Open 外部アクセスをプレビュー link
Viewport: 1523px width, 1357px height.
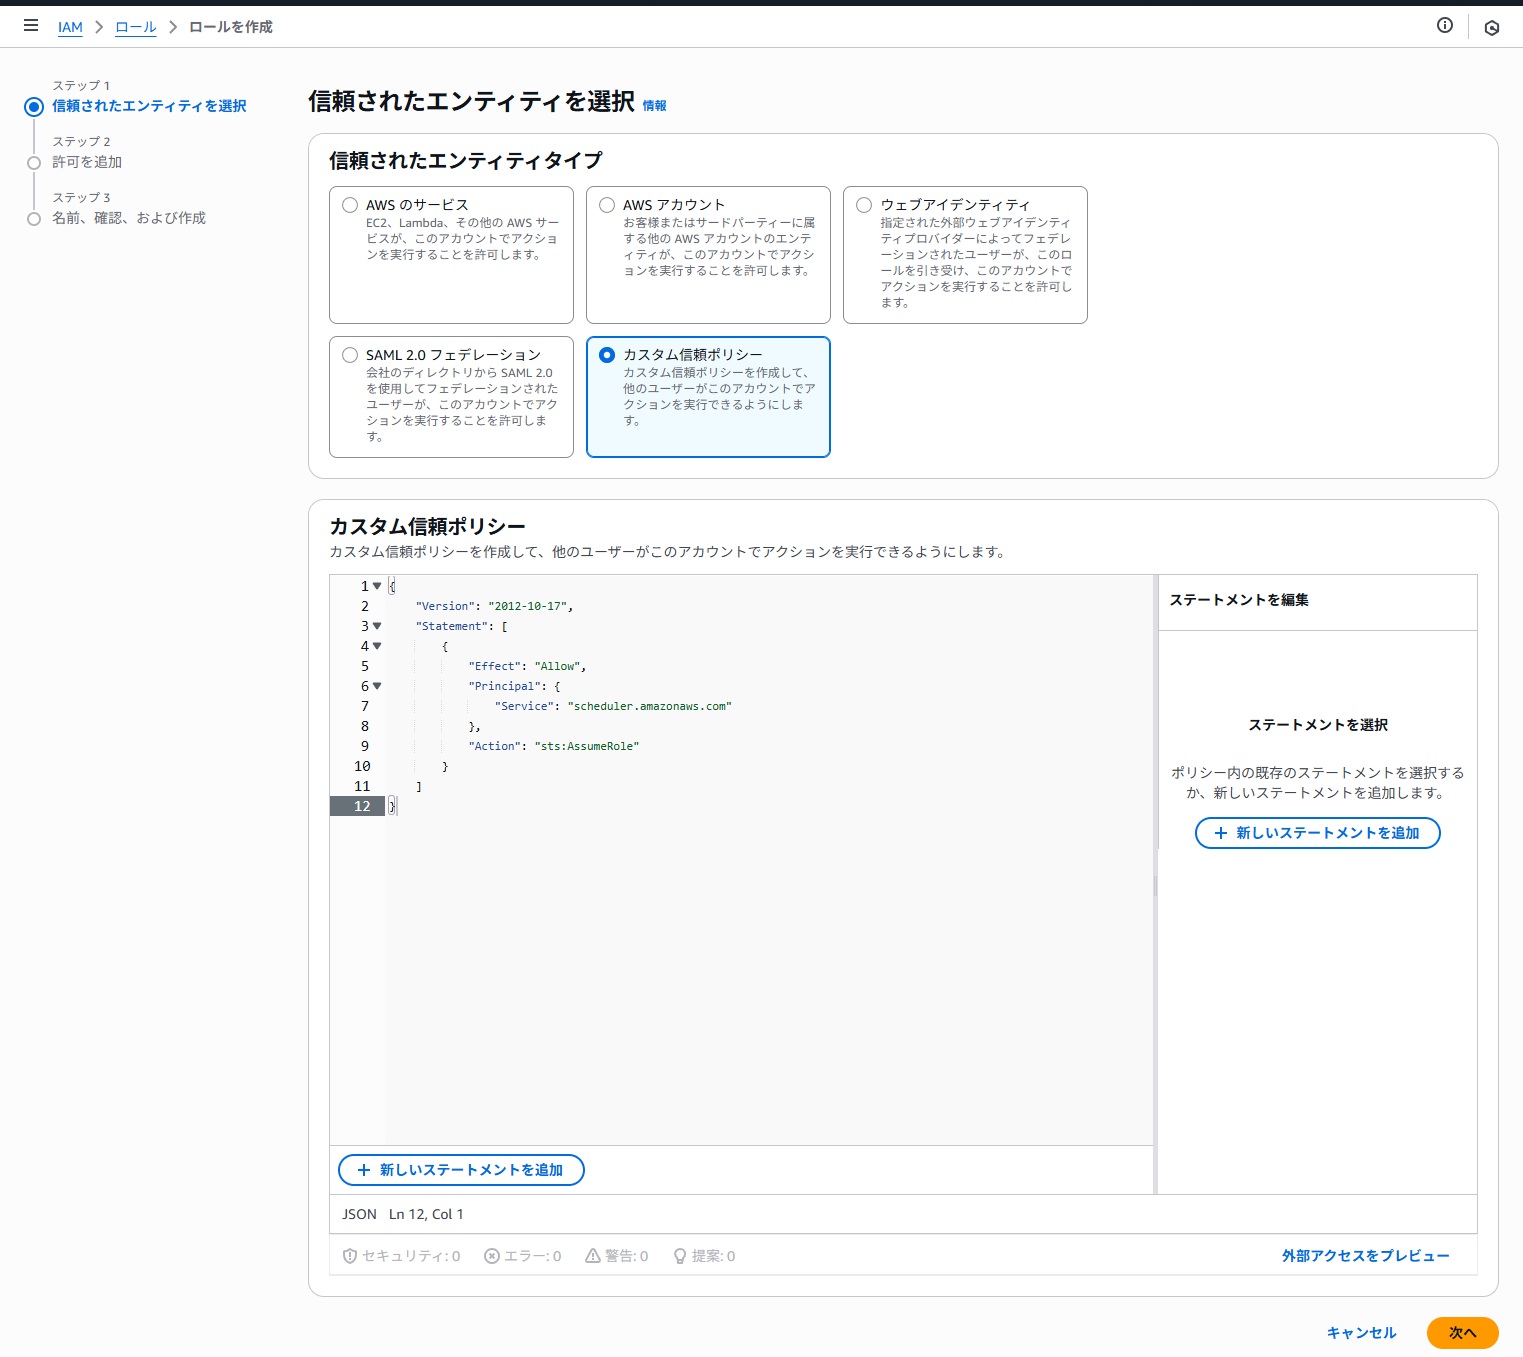(x=1365, y=1256)
